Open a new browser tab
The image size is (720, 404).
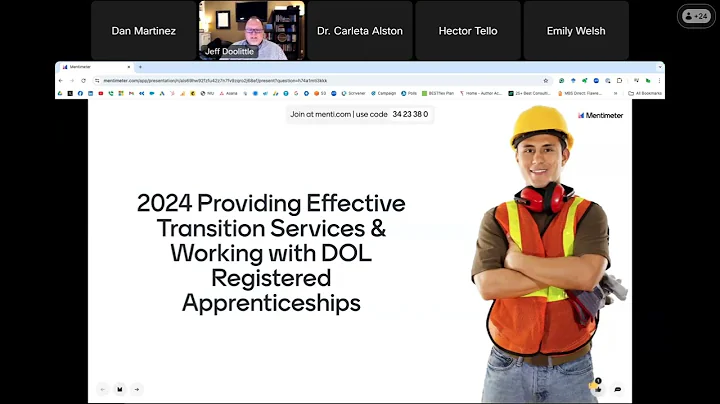[x=140, y=67]
